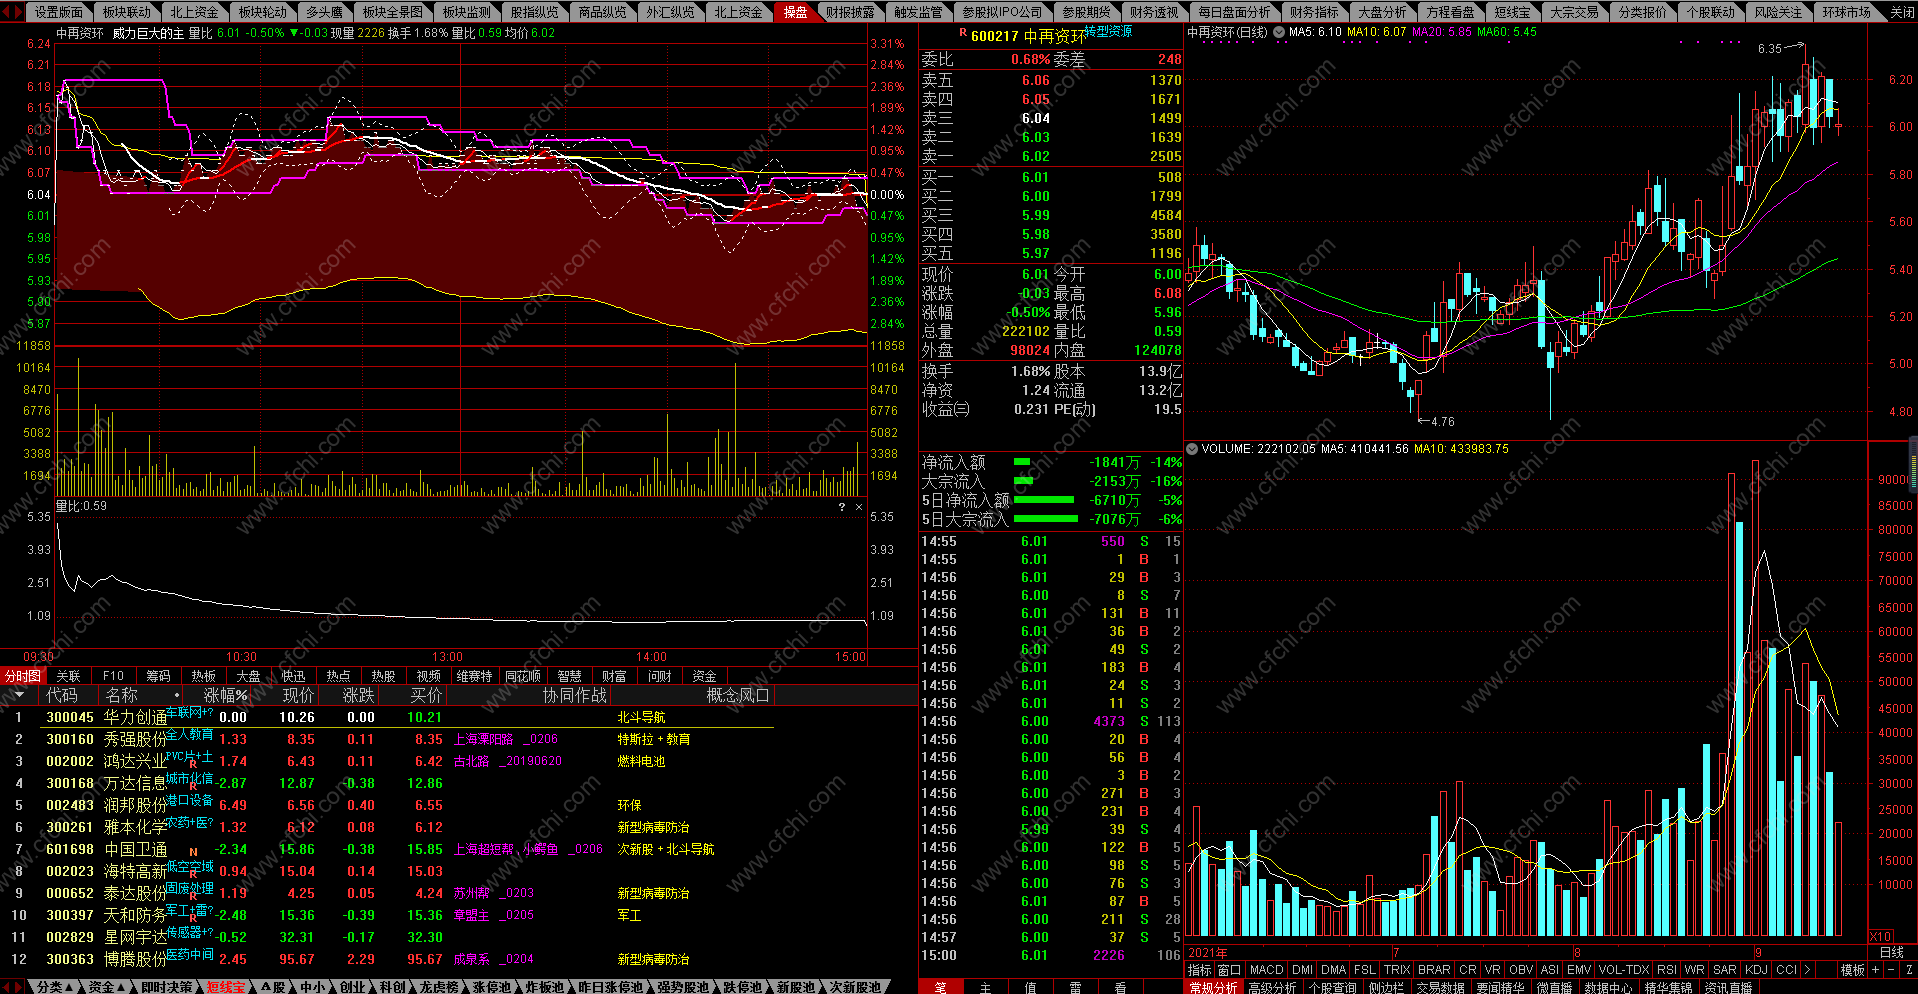Open the 资讯直播 bottom tab
The height and width of the screenshot is (994, 1918).
tap(1728, 987)
